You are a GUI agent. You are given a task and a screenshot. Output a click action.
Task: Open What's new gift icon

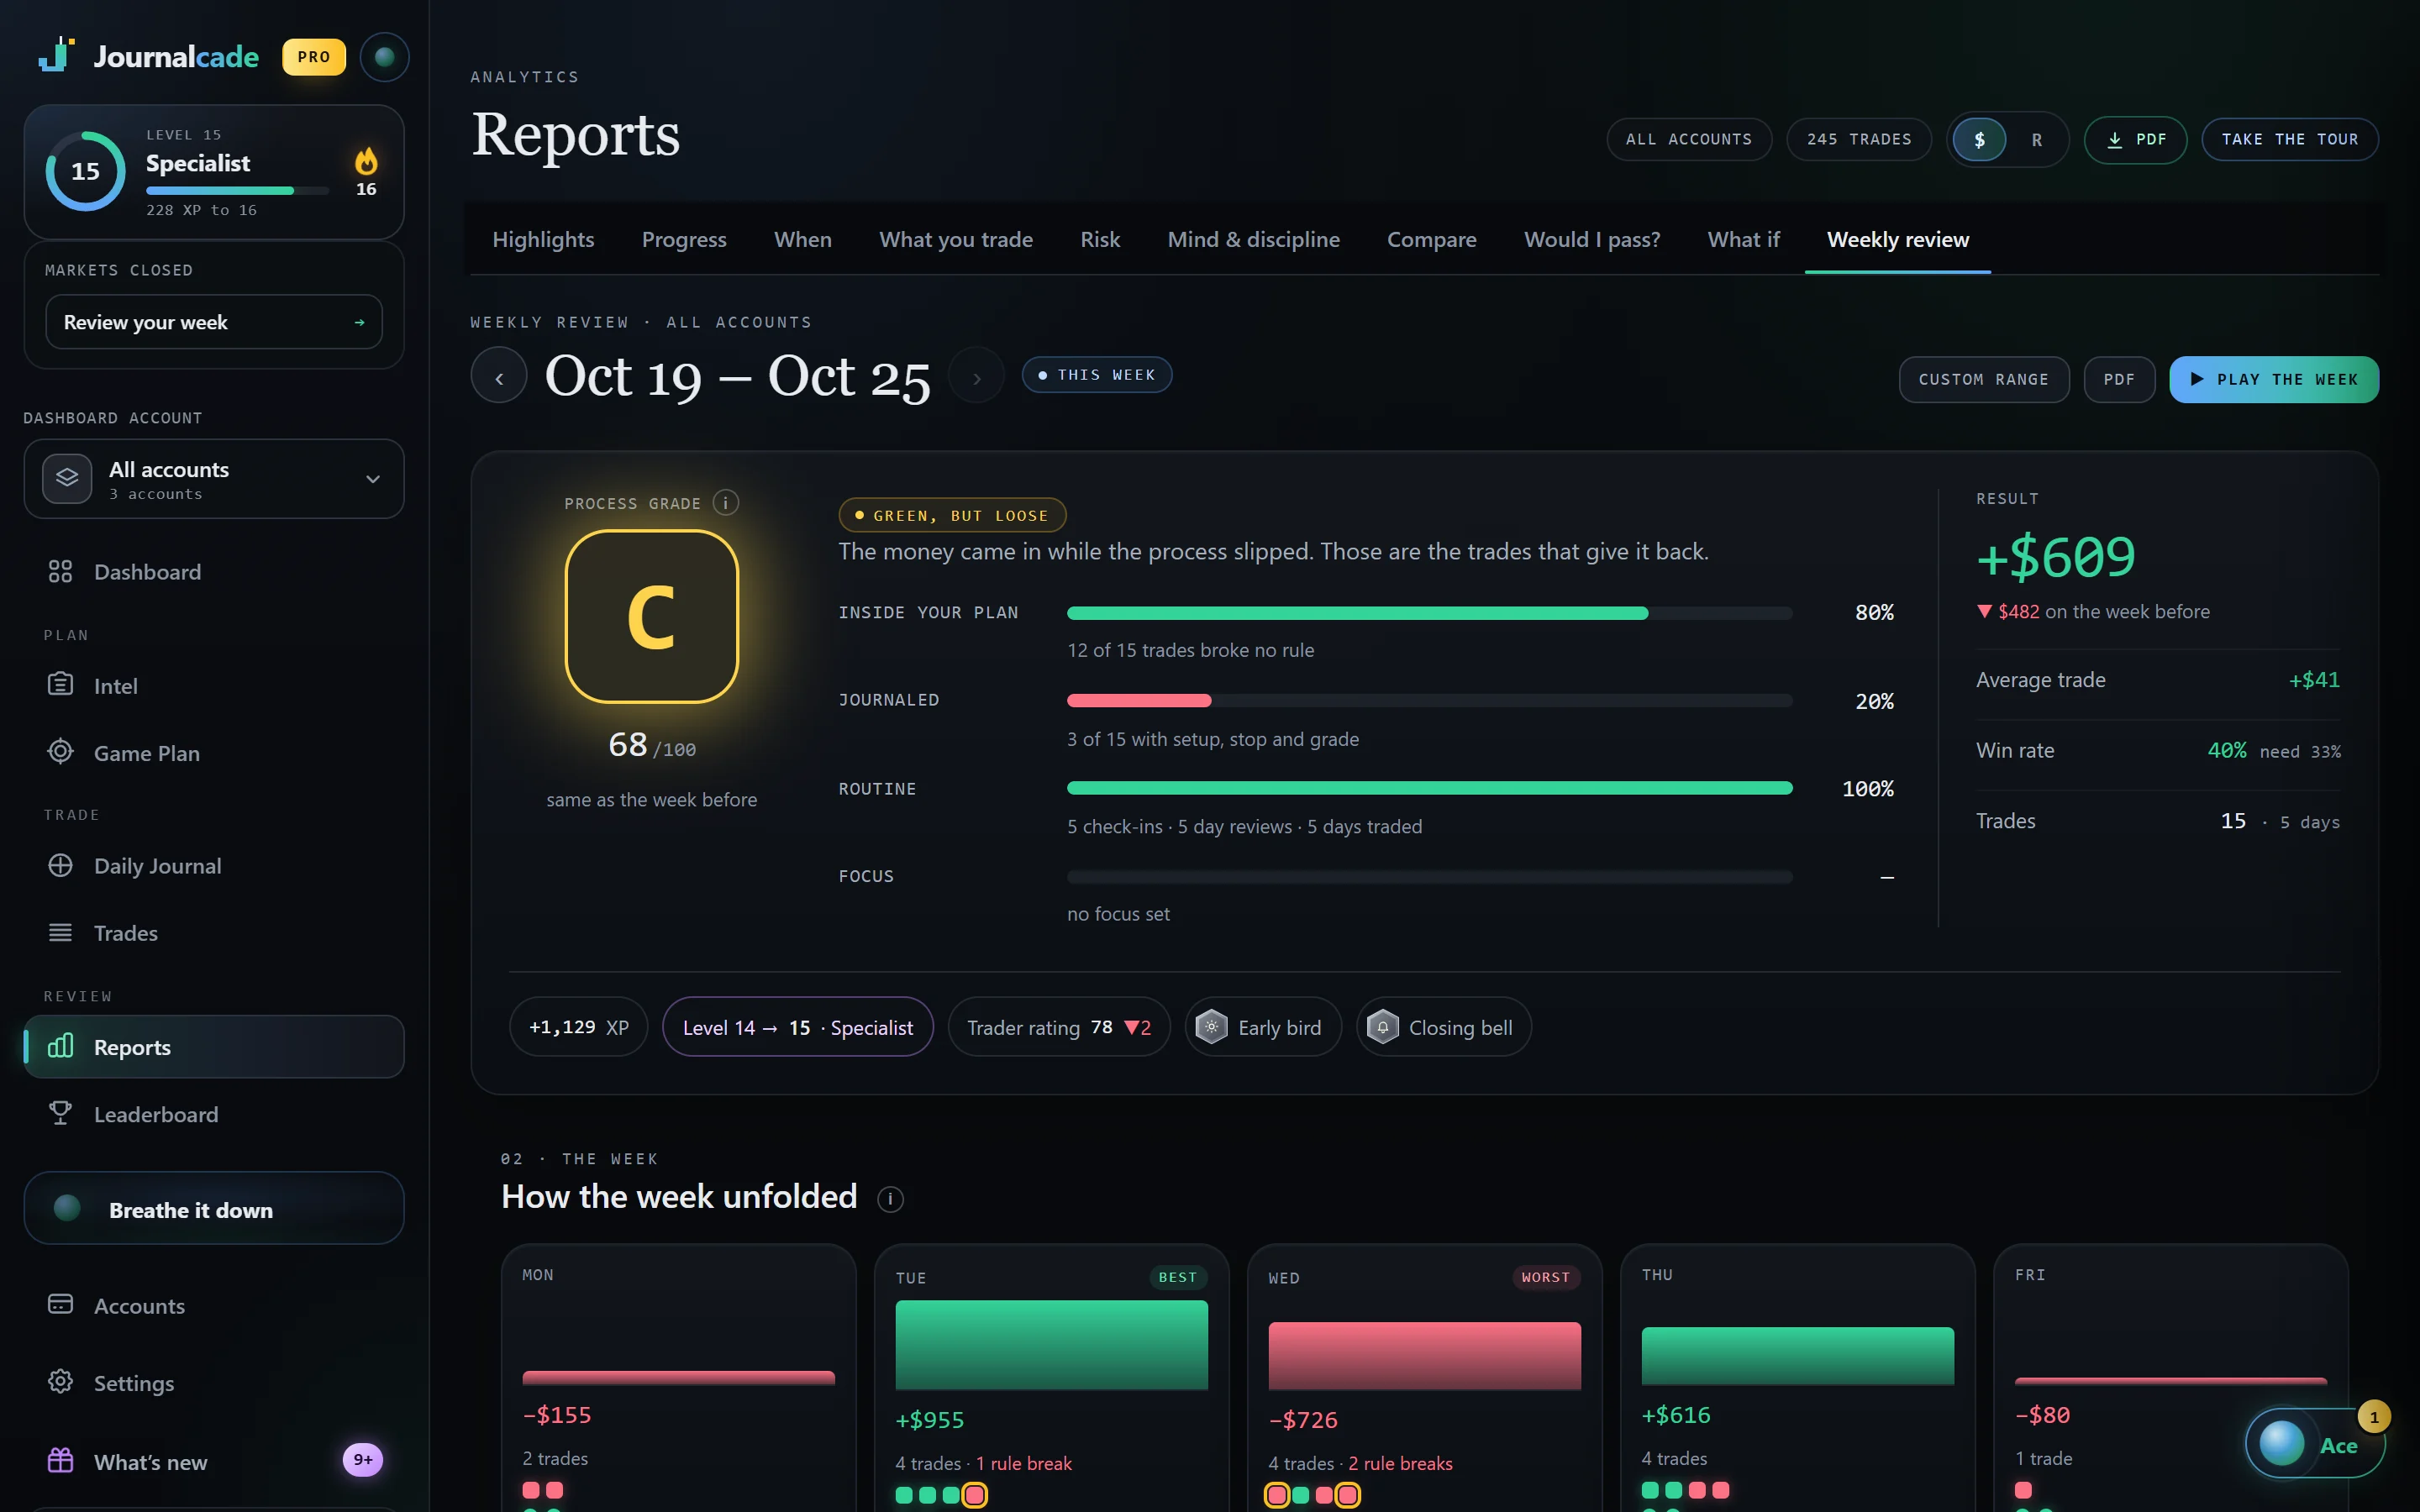click(x=60, y=1461)
